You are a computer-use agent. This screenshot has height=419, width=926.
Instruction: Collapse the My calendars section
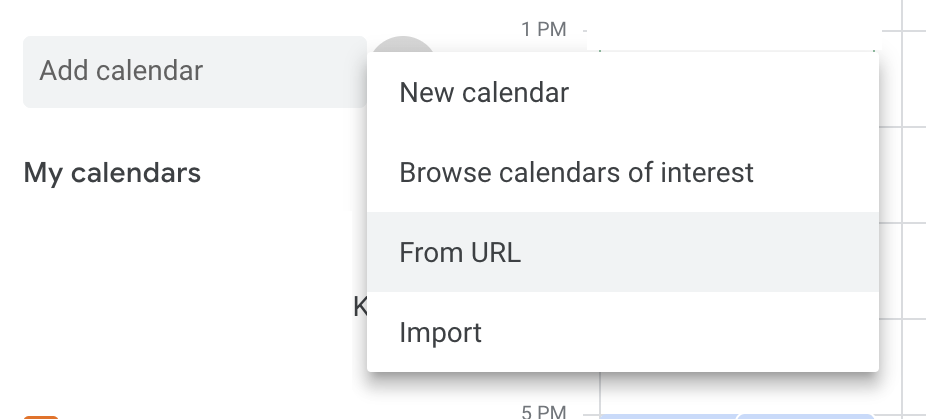point(112,173)
